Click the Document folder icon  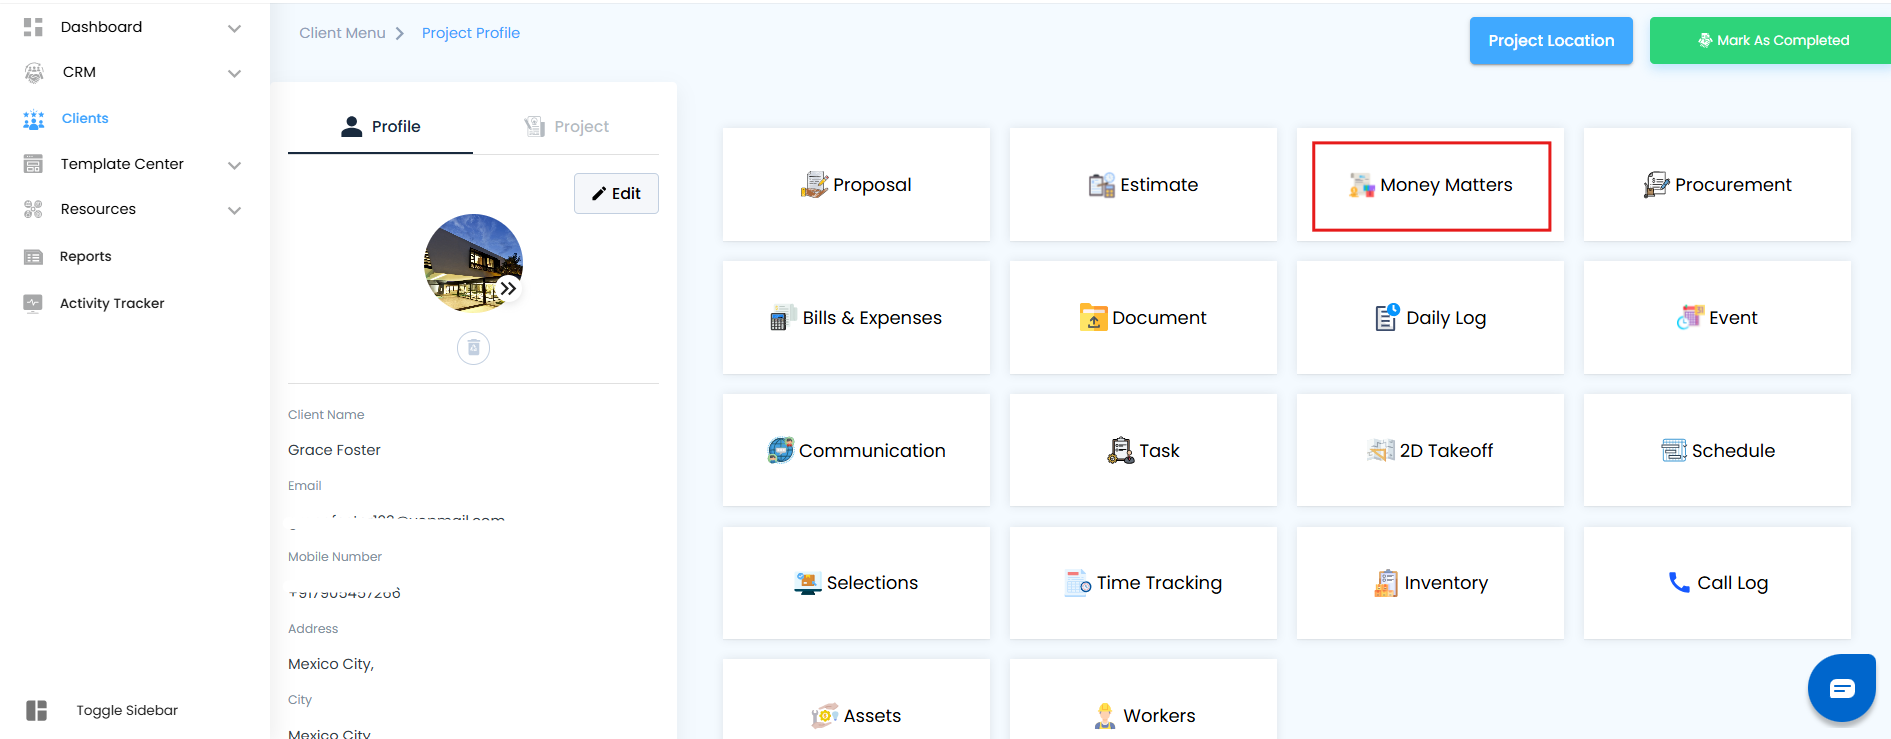[1093, 318]
